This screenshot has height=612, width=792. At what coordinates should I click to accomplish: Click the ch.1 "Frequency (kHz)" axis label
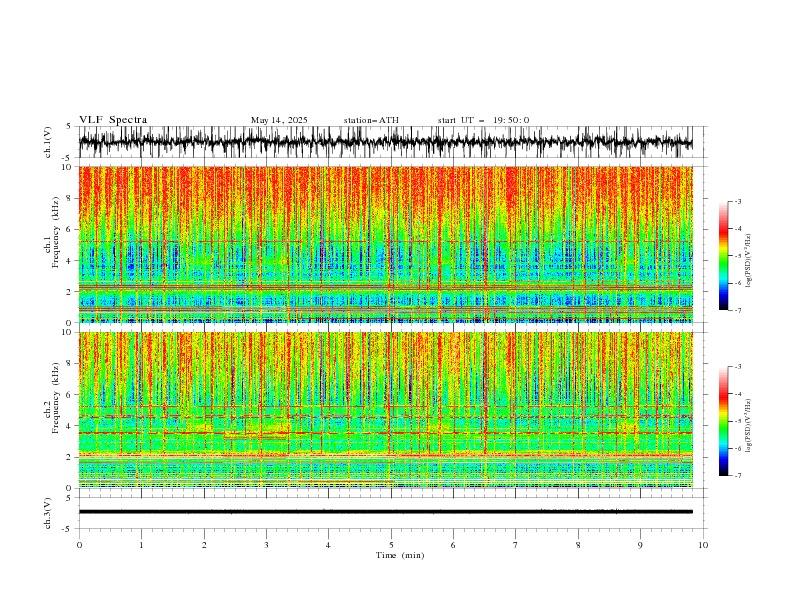[x=56, y=232]
